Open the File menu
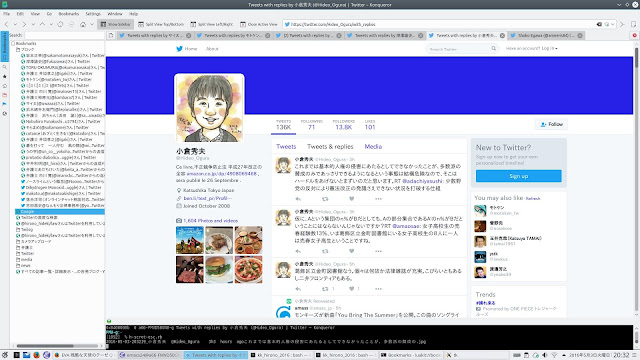The height and width of the screenshot is (360, 640). coord(7,14)
